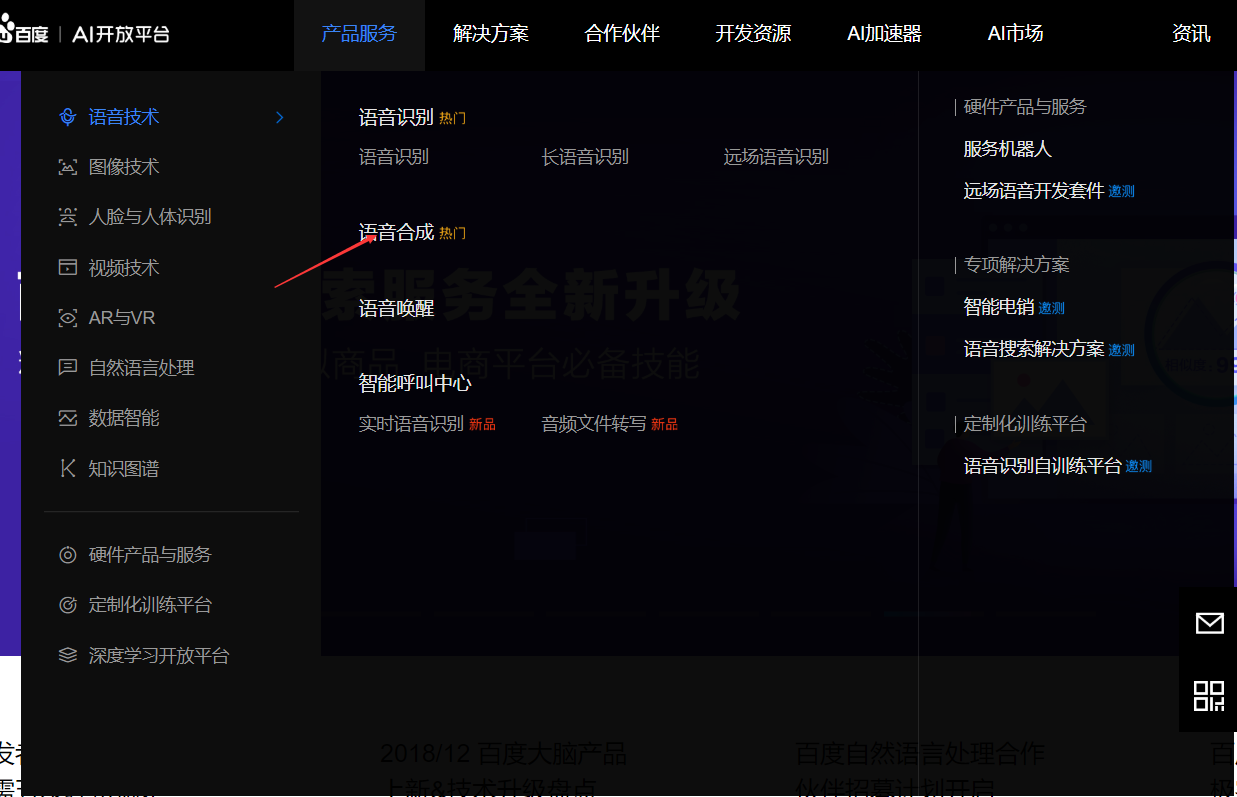The width and height of the screenshot is (1237, 797).
Task: Click the chat icon beside 自然语言处理
Action: point(68,368)
